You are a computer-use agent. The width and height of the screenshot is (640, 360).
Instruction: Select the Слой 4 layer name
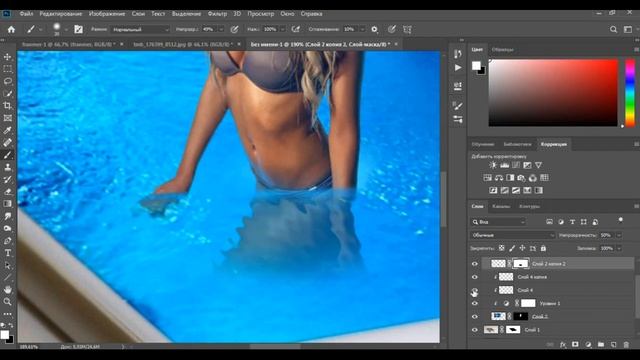coord(525,290)
